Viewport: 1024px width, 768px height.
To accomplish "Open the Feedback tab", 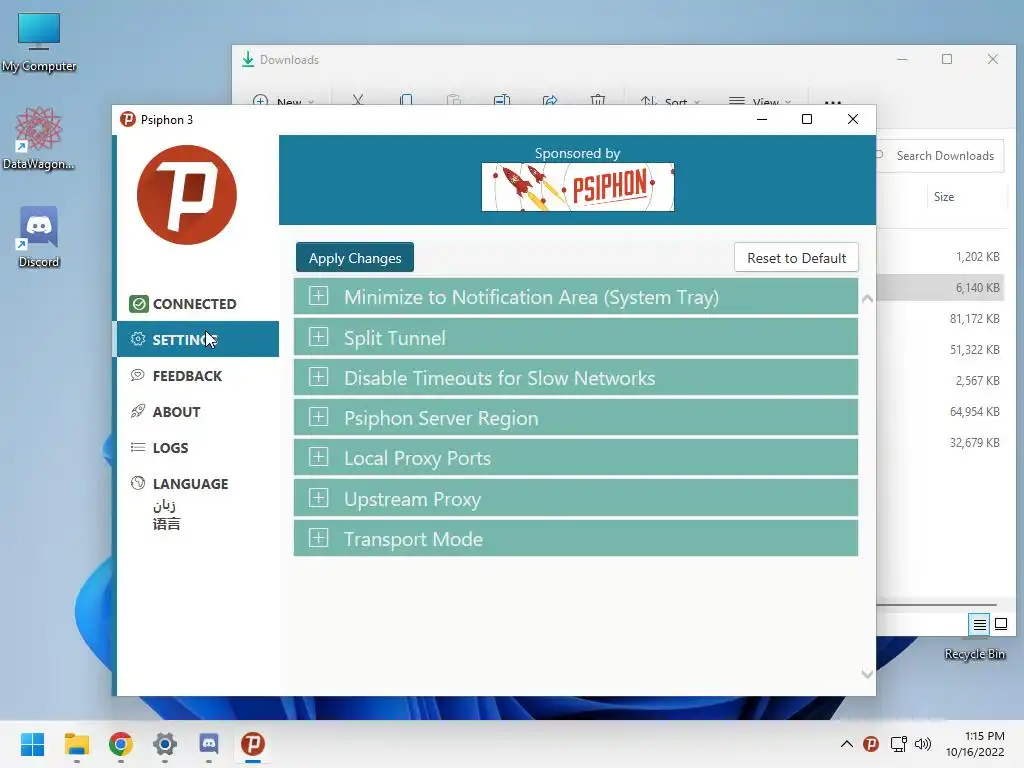I will [x=197, y=376].
